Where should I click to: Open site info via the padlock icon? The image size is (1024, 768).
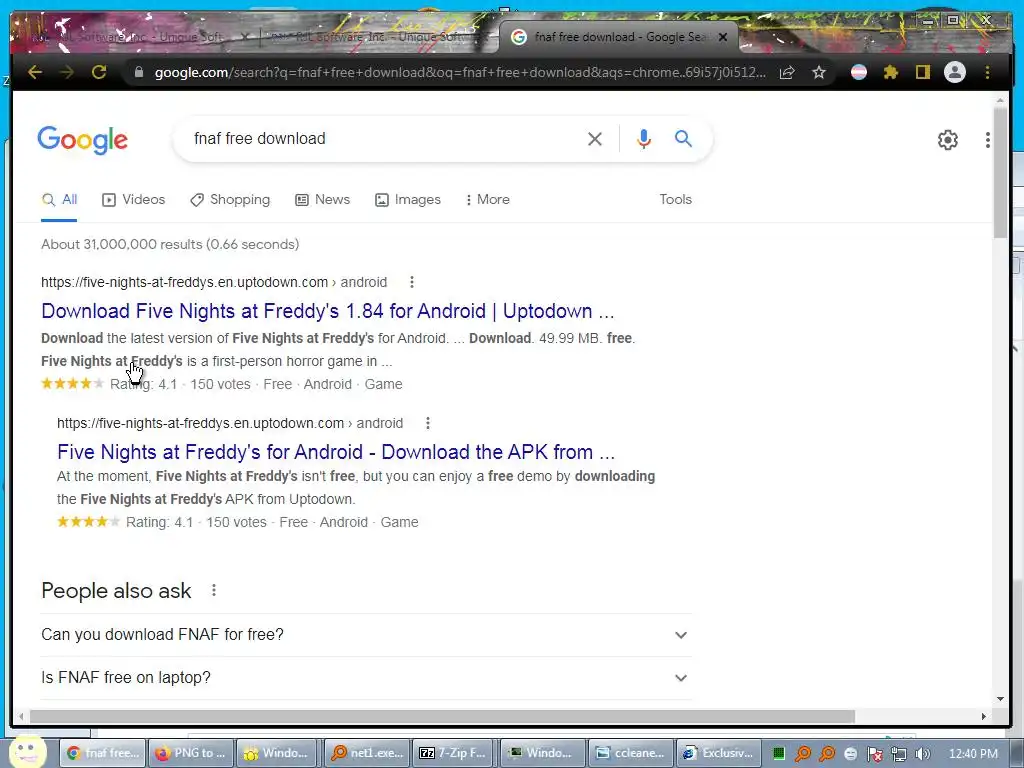(x=138, y=72)
